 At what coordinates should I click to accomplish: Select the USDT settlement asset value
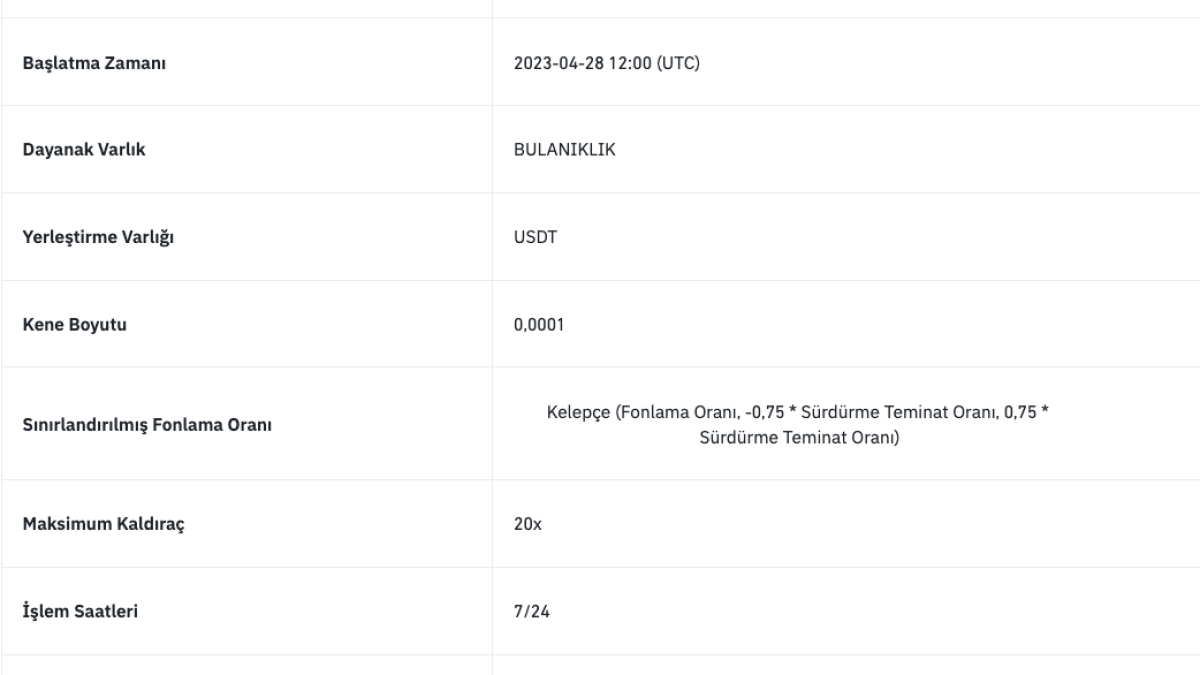530,238
